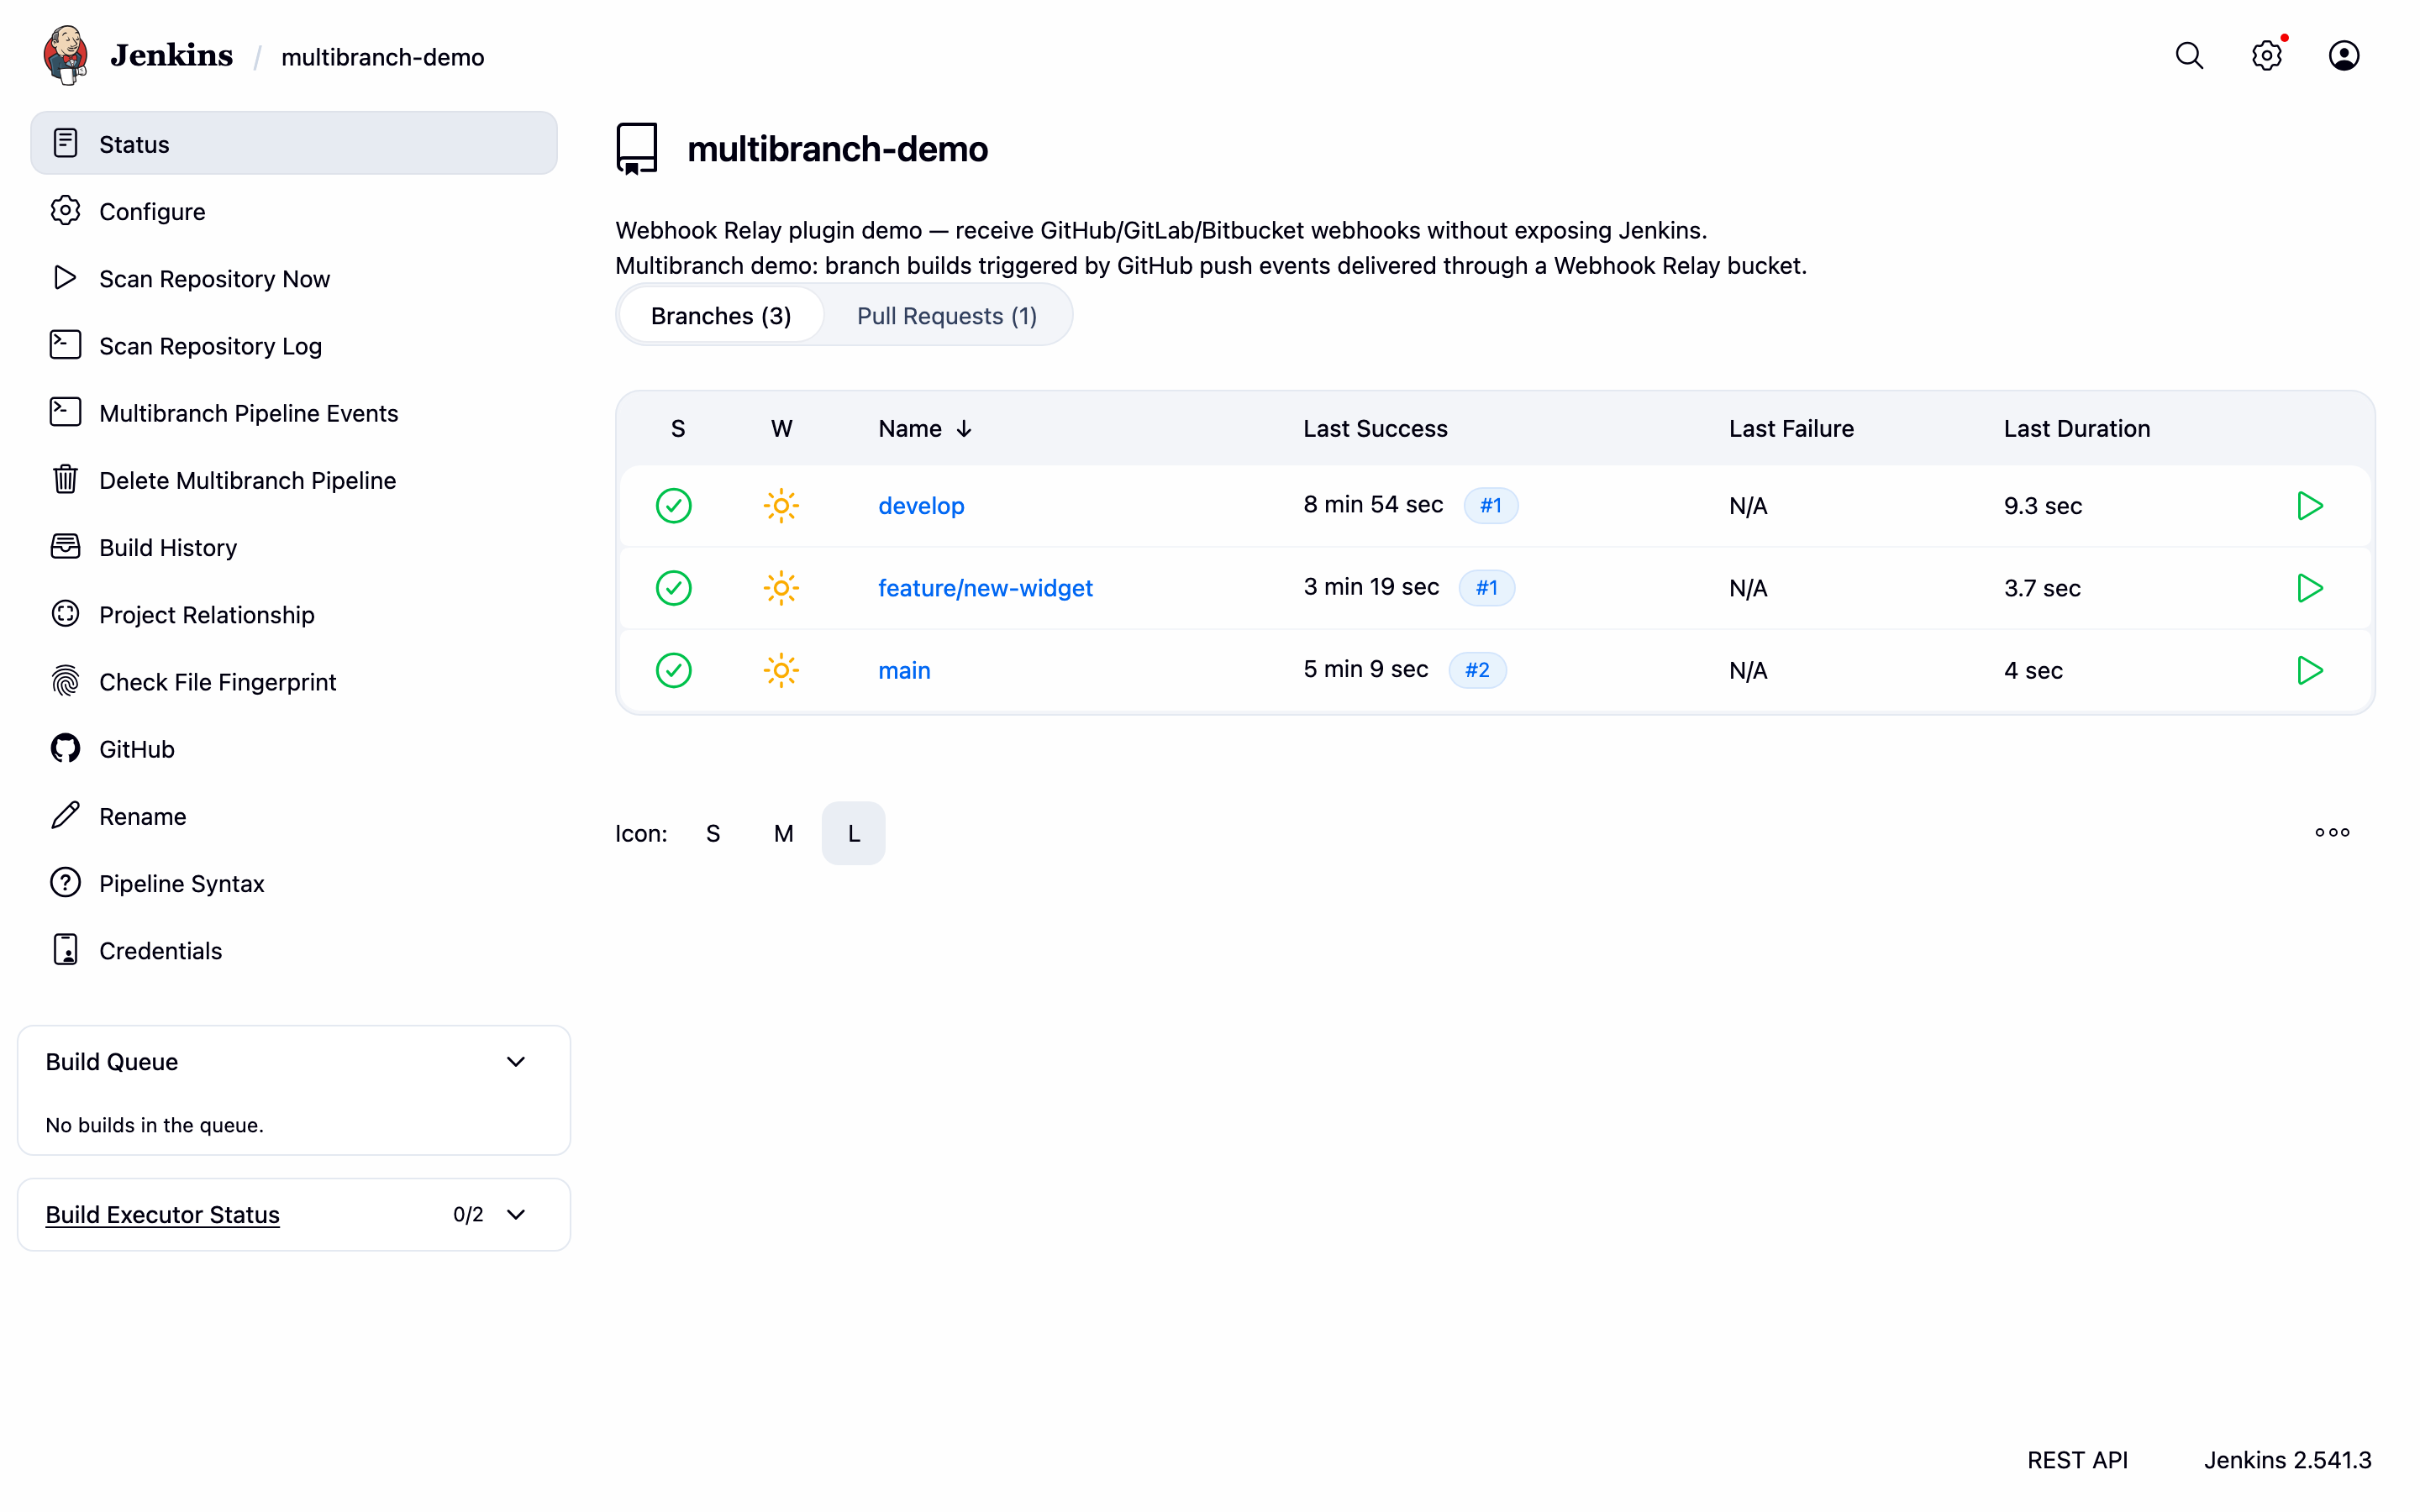This screenshot has height=1512, width=2420.
Task: Open Scan Repository Log
Action: coord(294,345)
